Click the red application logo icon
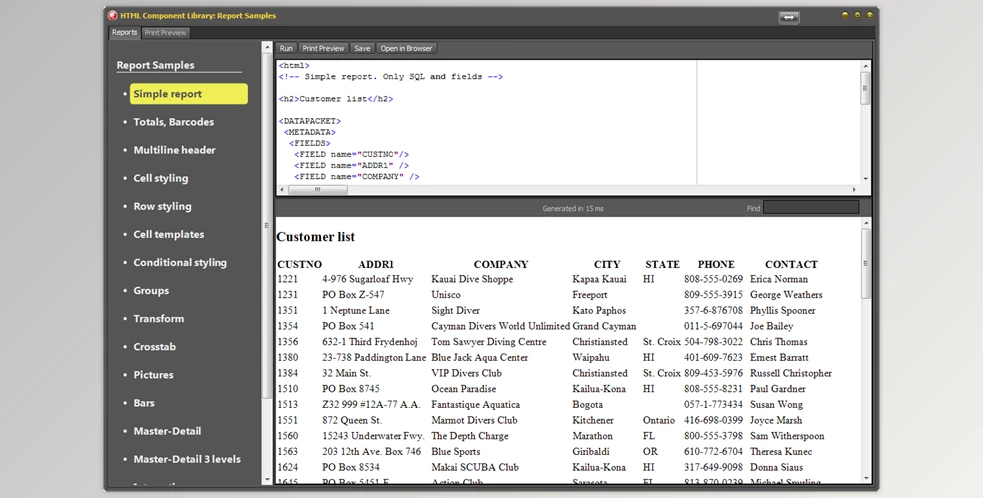The height and width of the screenshot is (498, 983). coord(112,16)
